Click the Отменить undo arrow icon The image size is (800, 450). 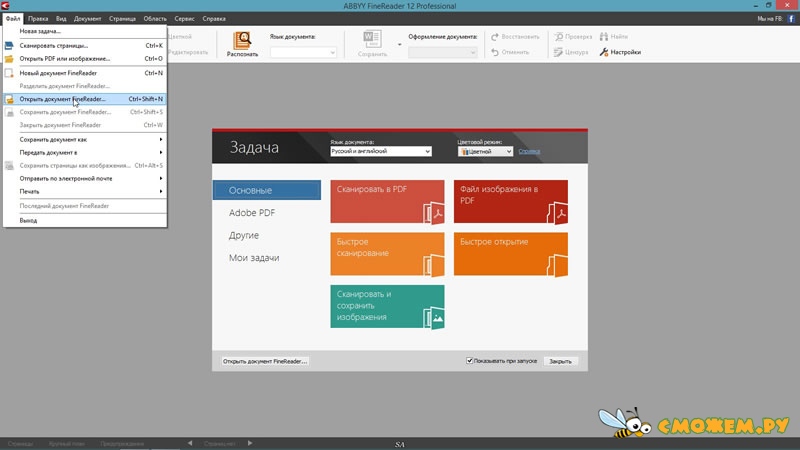pos(495,52)
